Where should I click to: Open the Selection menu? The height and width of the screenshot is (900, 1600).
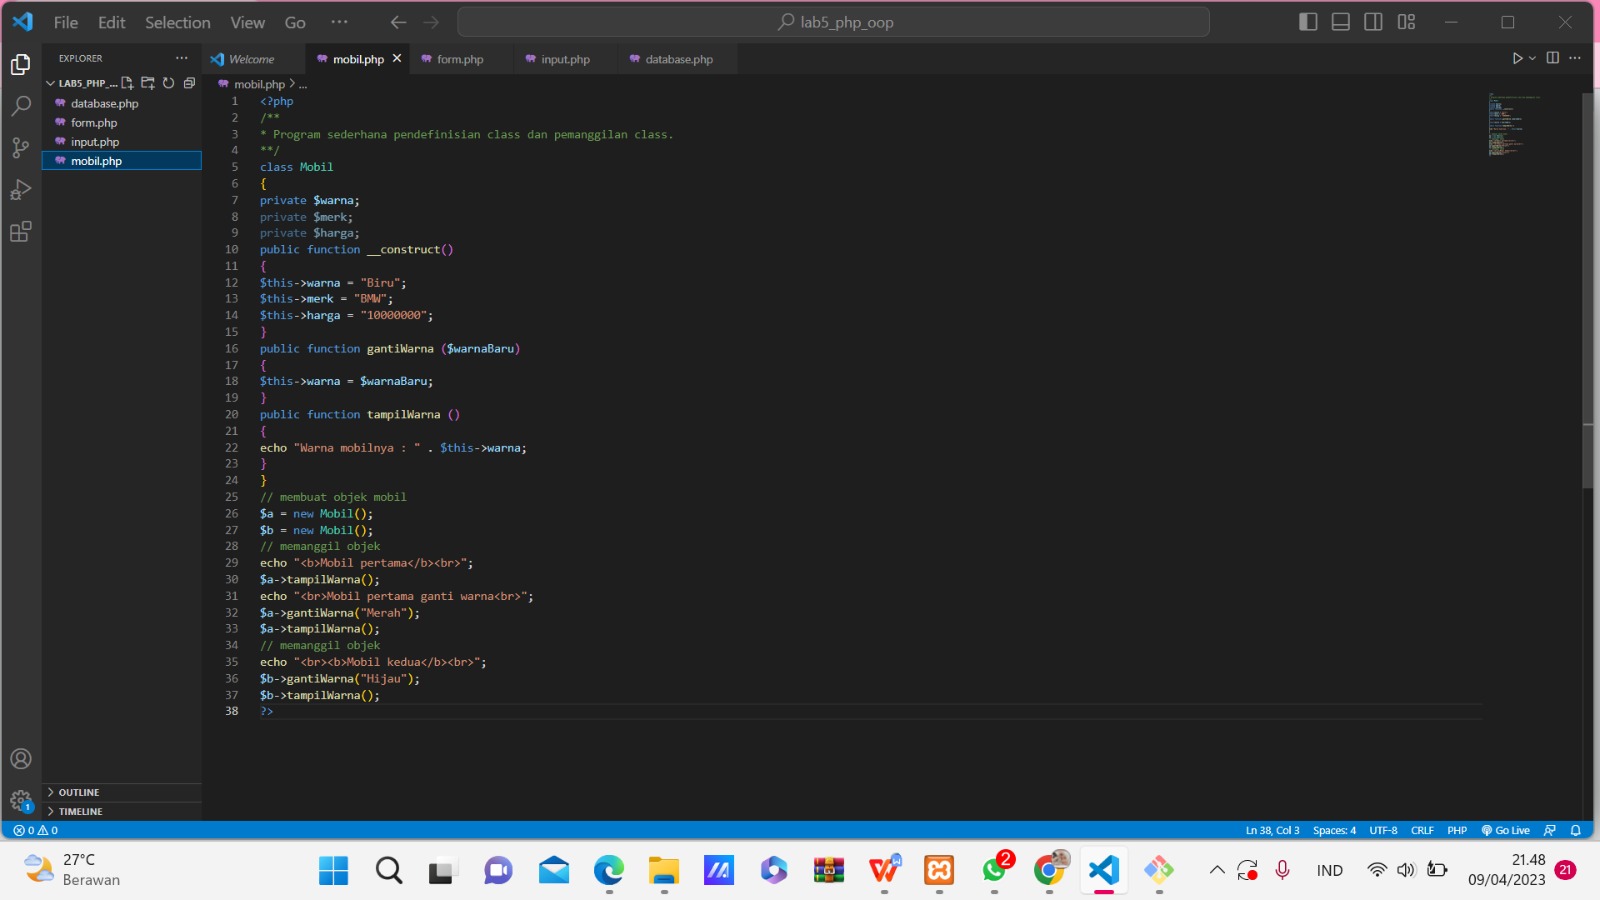177,22
